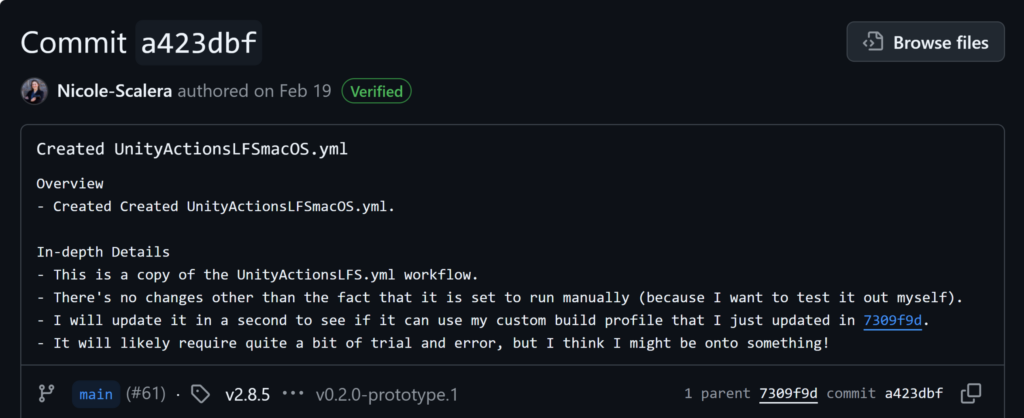Open pull request #61
The image size is (1024, 418).
pyautogui.click(x=145, y=394)
